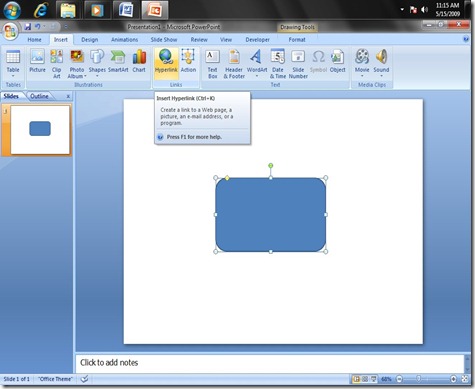This screenshot has width=475, height=389.
Task: Show hidden tray icons arrow
Action: pyautogui.click(x=402, y=9)
